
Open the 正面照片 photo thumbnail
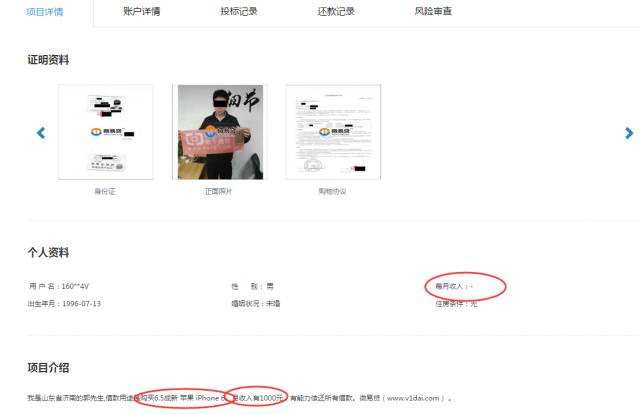click(x=220, y=132)
